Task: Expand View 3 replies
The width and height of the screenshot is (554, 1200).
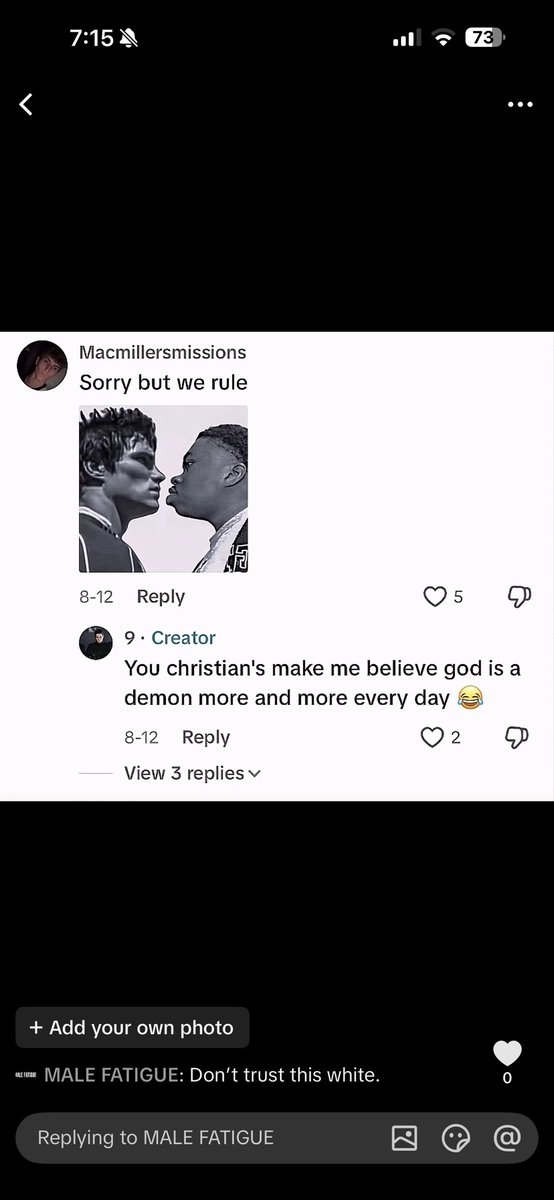Action: (x=192, y=773)
